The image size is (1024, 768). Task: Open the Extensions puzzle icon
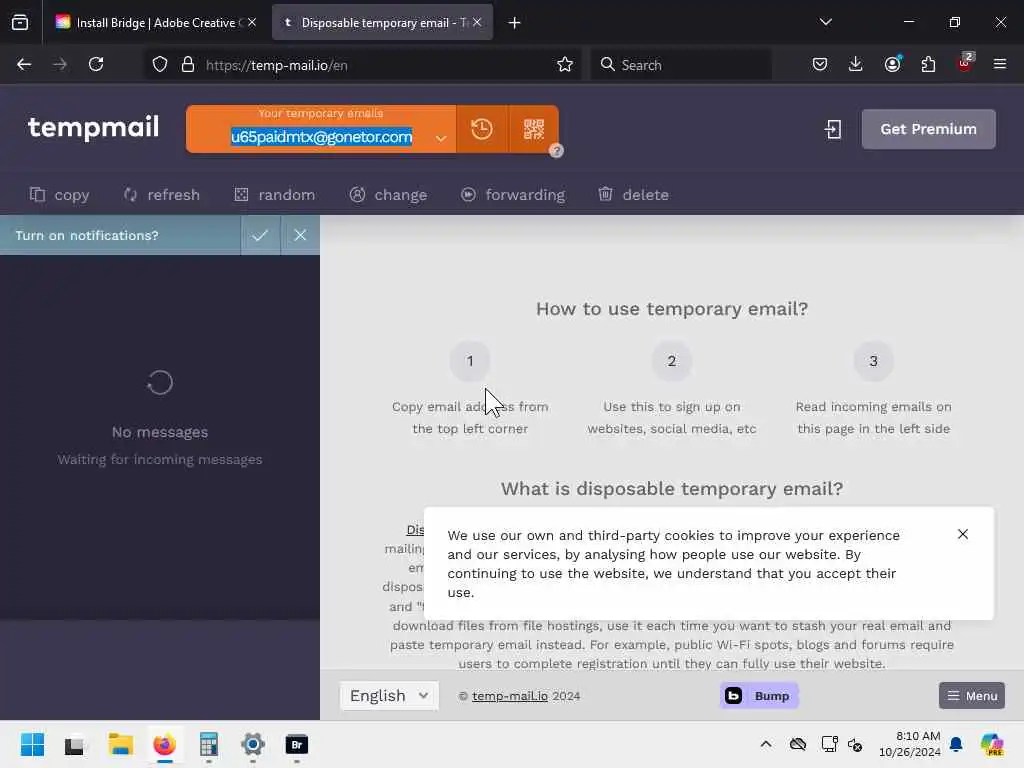coord(928,65)
